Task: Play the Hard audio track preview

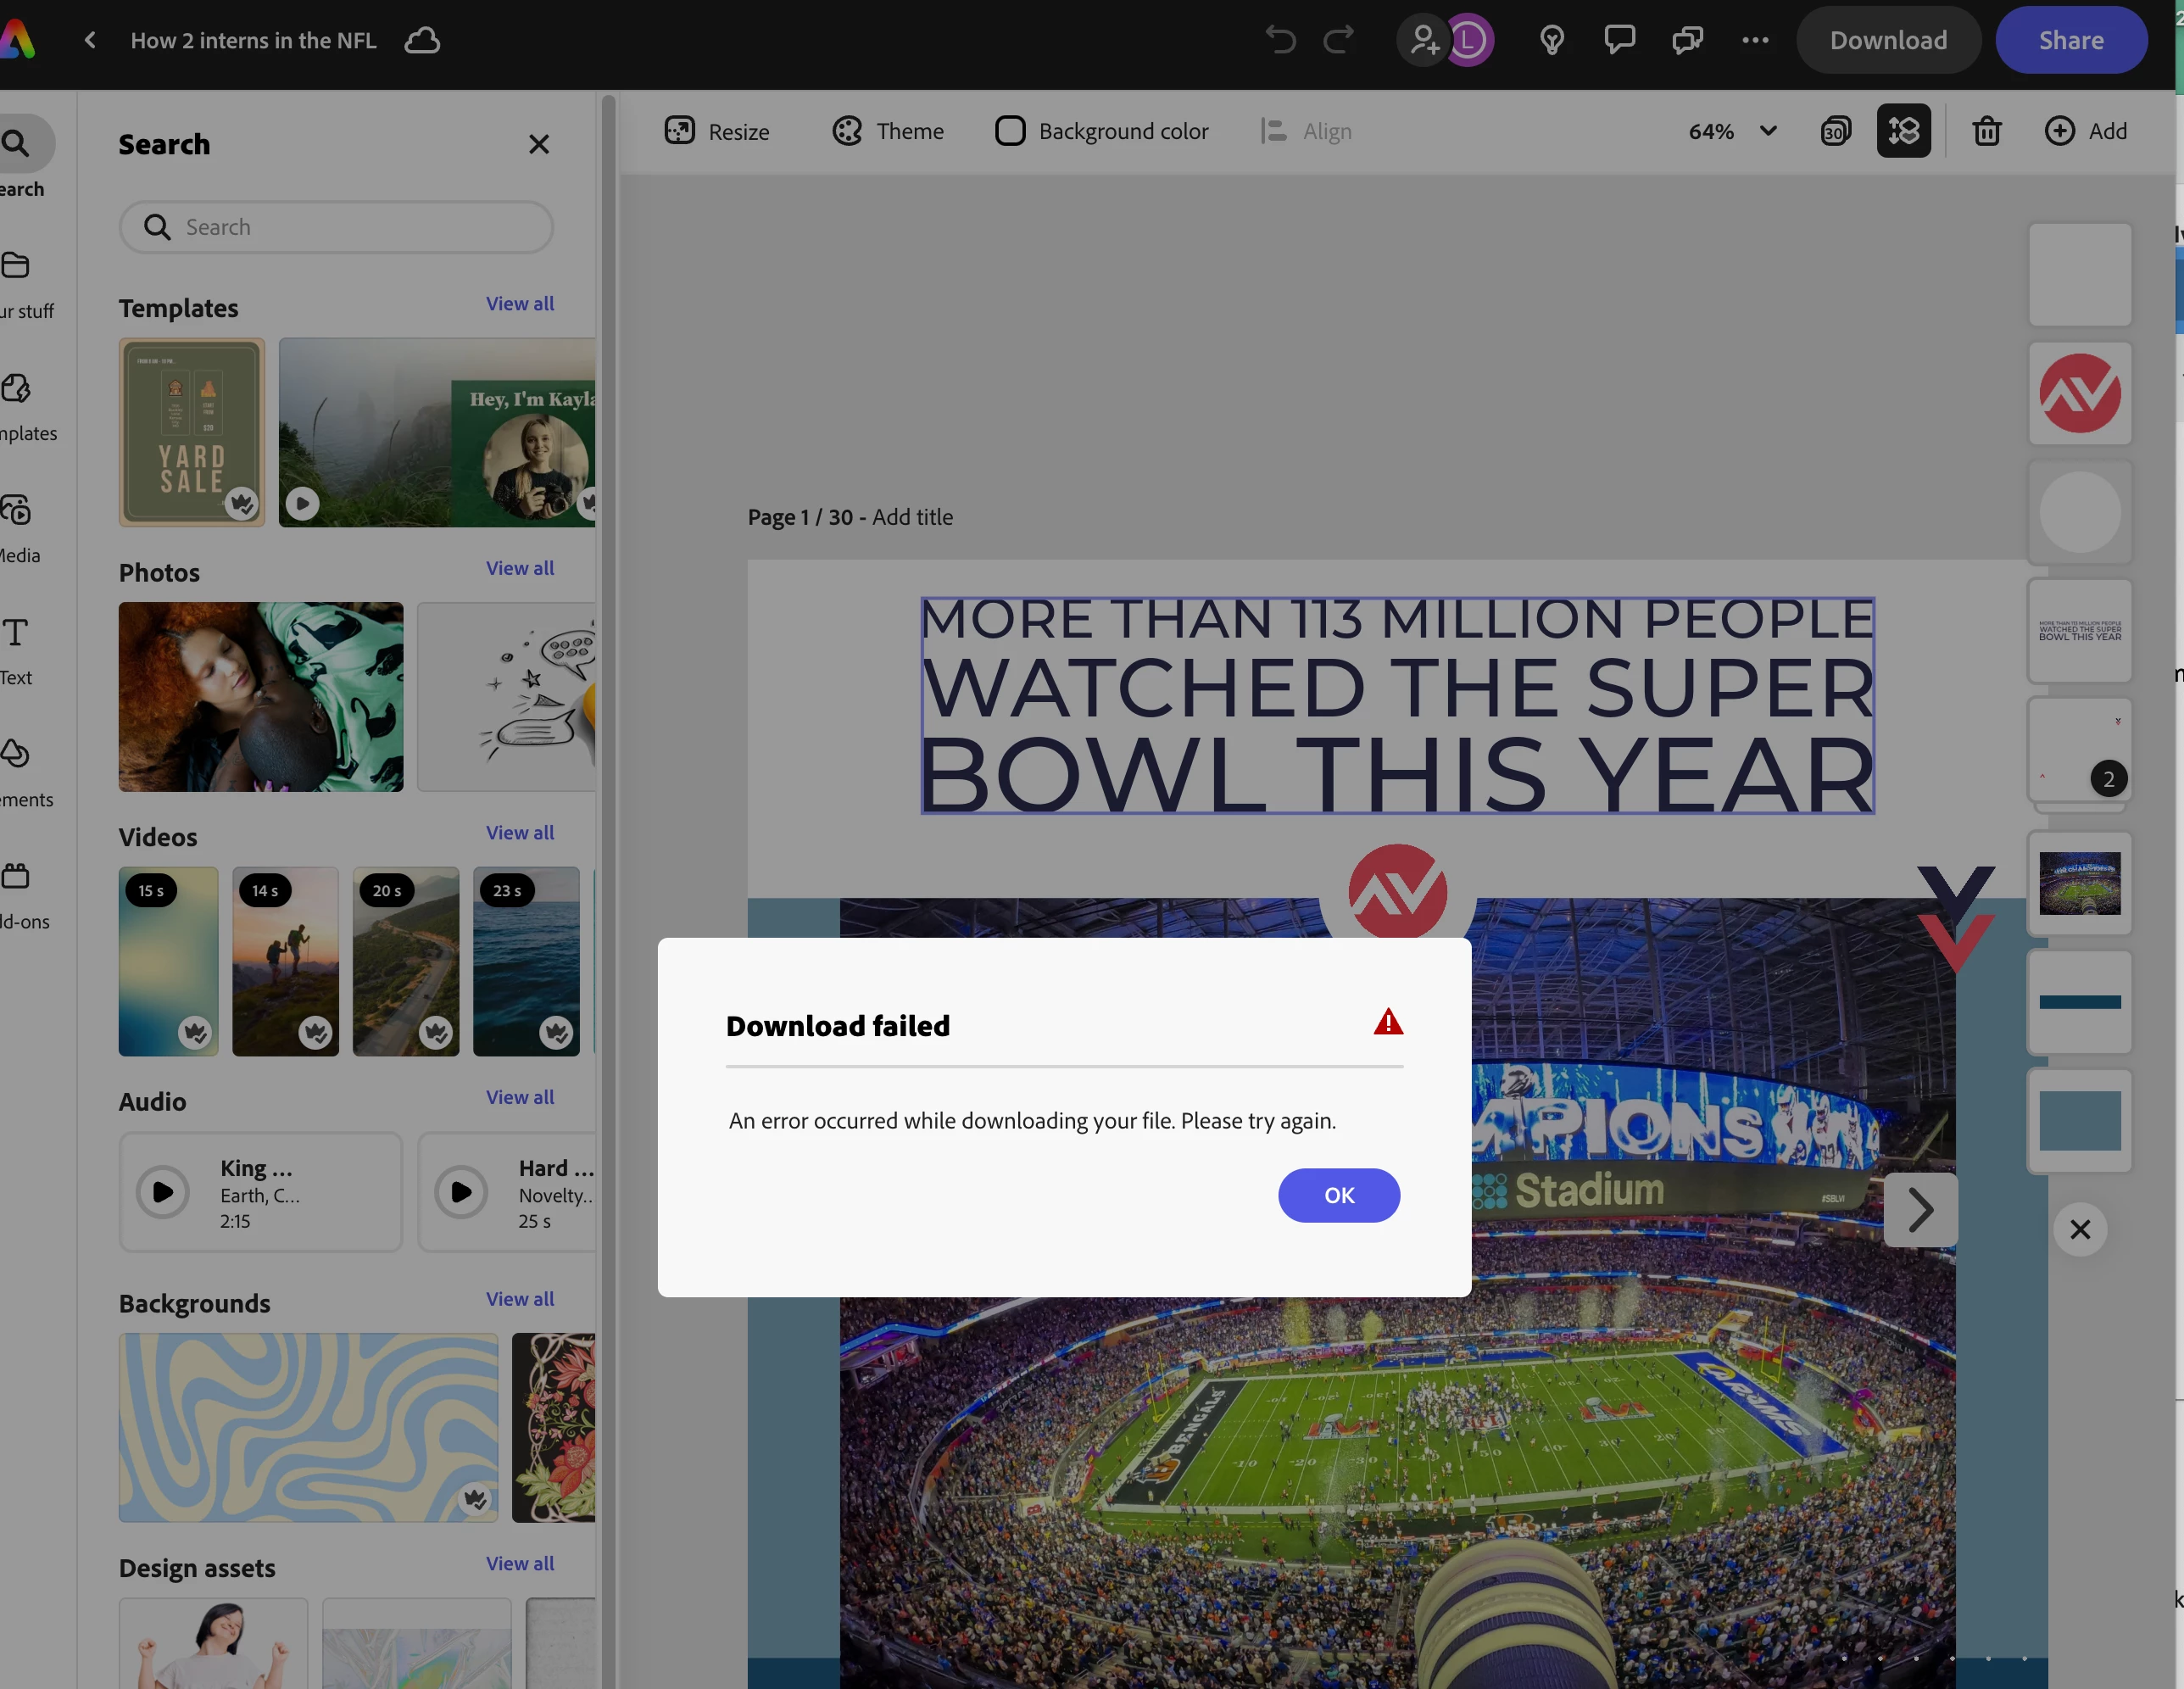Action: [461, 1192]
